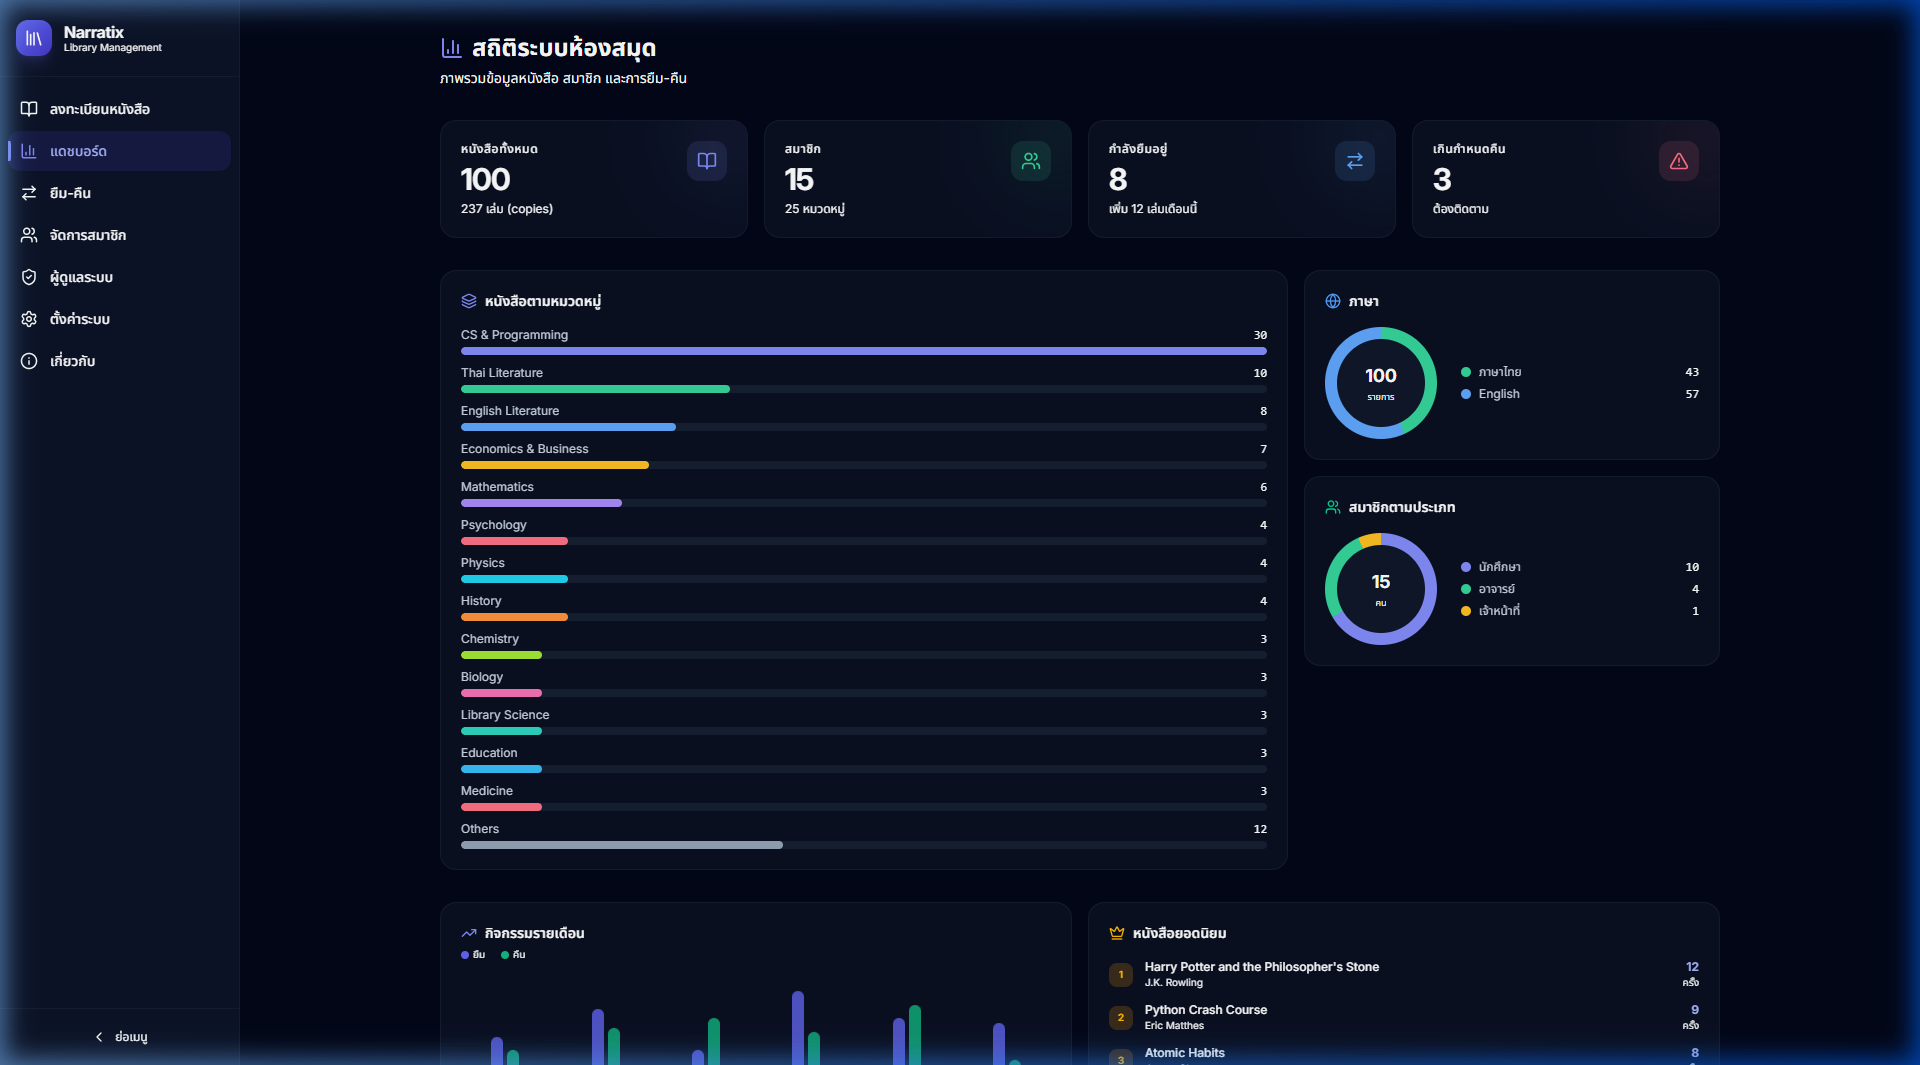Toggle the purple borrow series in chart legend
This screenshot has width=1920, height=1065.
[473, 955]
